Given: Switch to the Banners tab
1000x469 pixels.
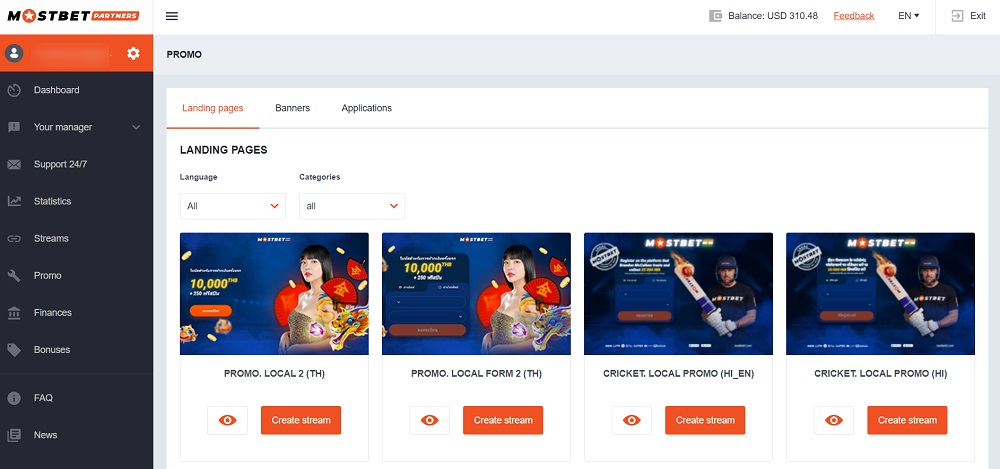Looking at the screenshot, I should tap(292, 108).
